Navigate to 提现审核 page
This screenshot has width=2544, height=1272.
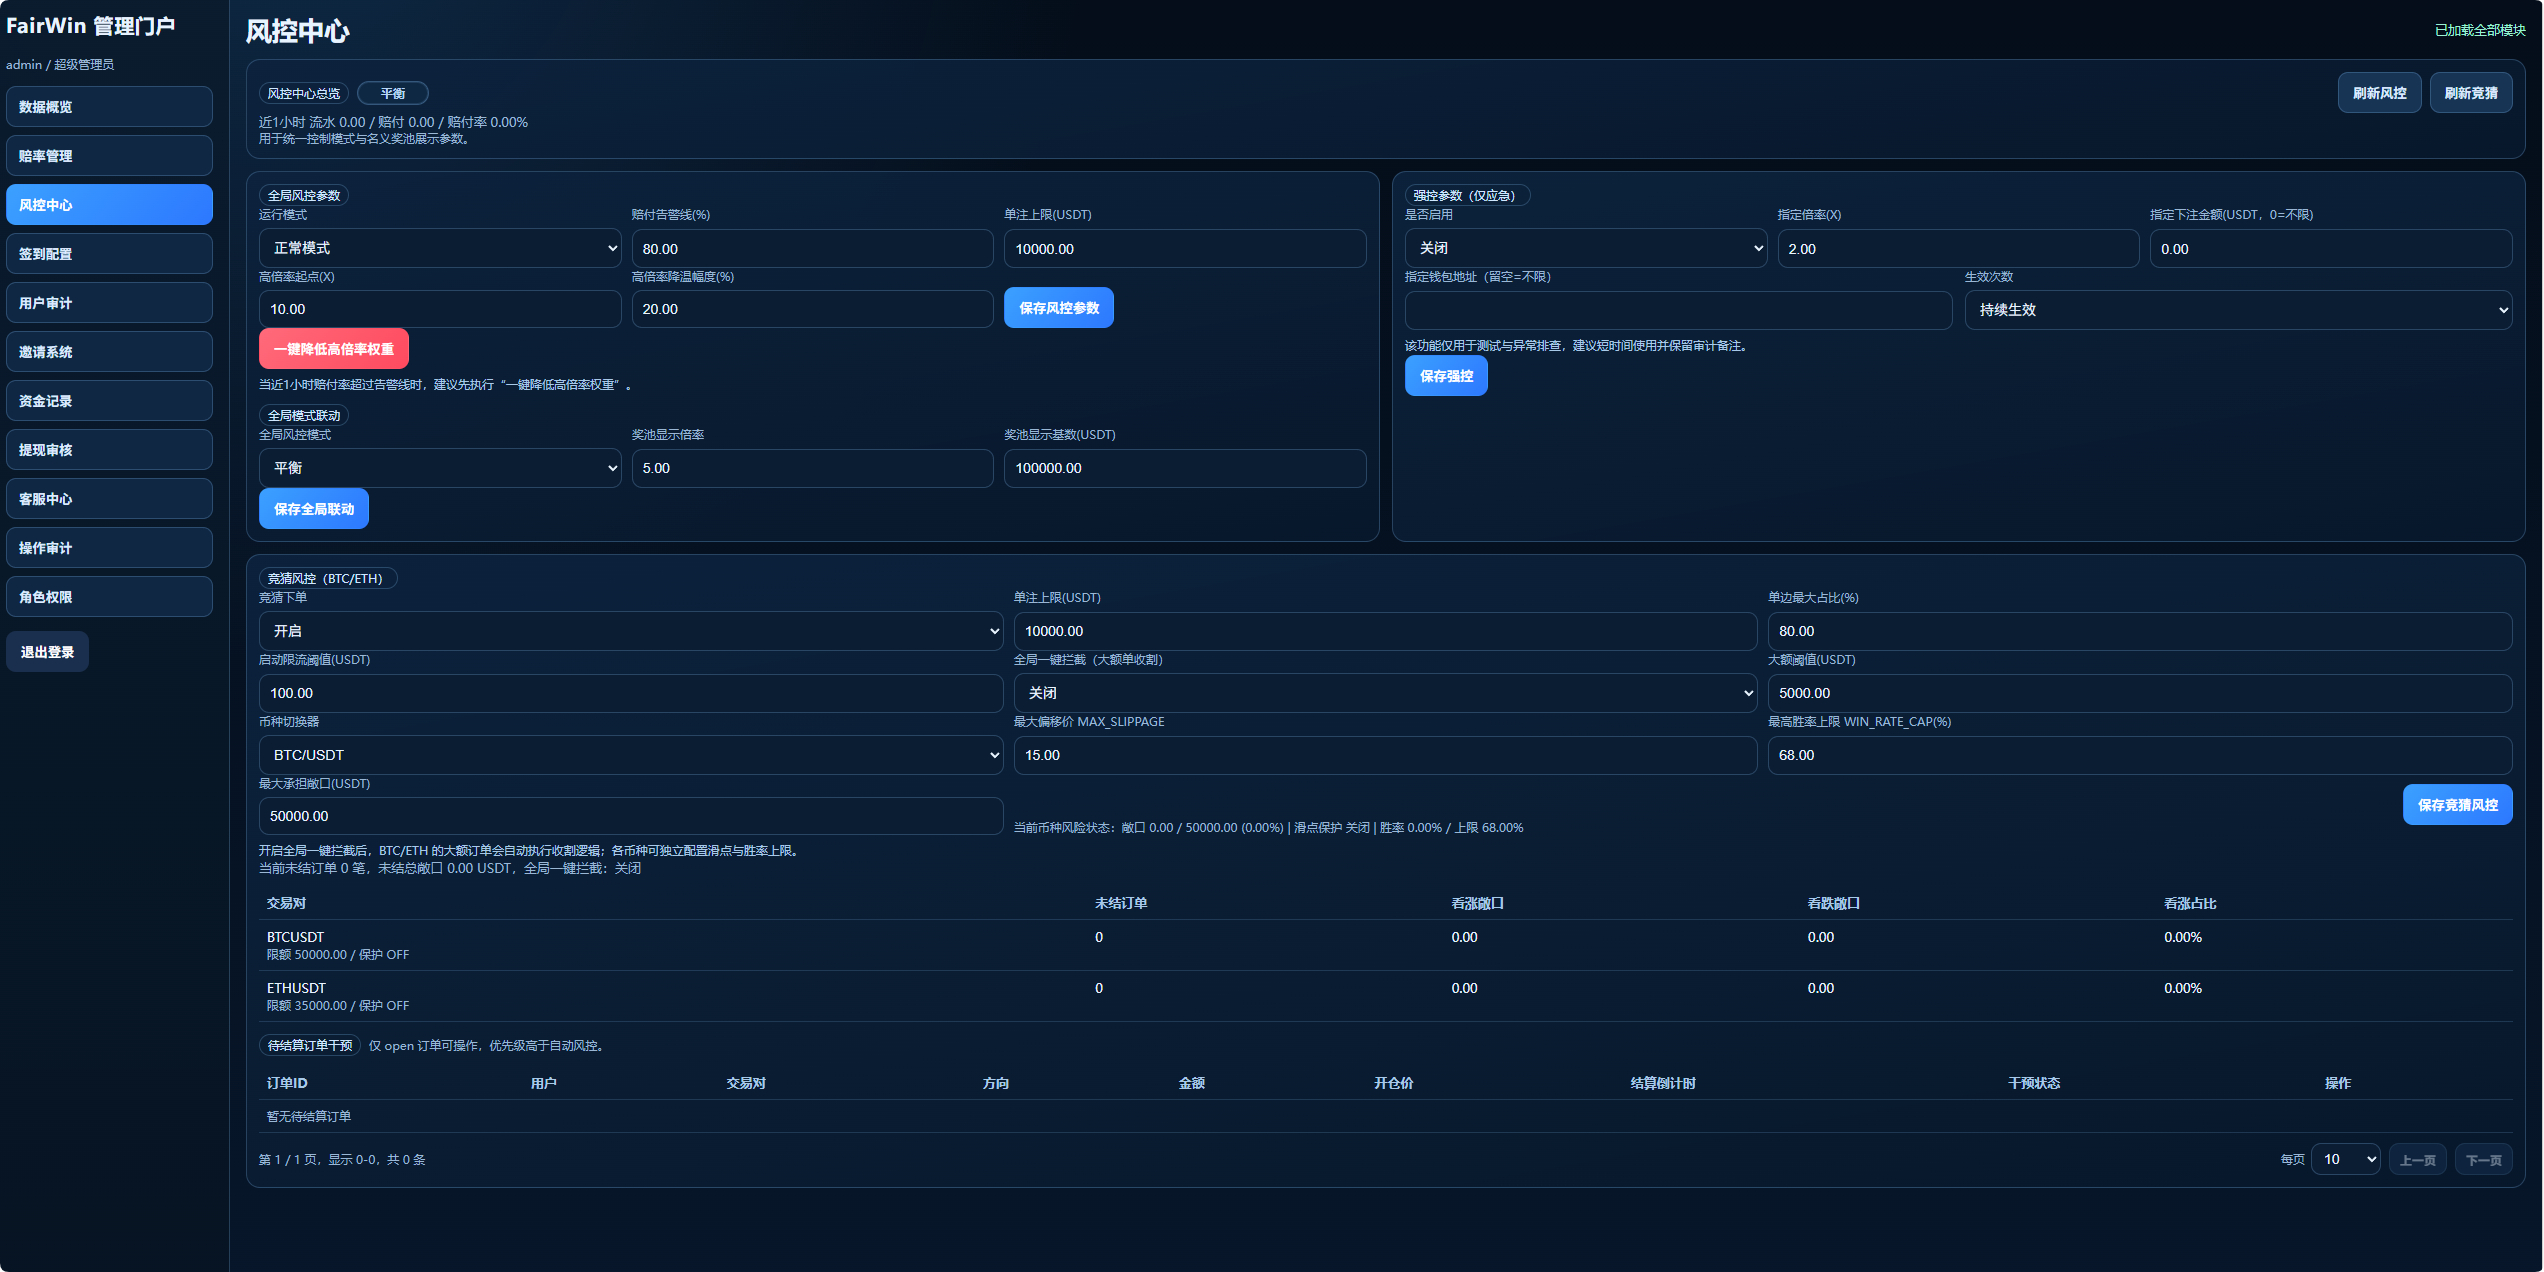pyautogui.click(x=109, y=450)
